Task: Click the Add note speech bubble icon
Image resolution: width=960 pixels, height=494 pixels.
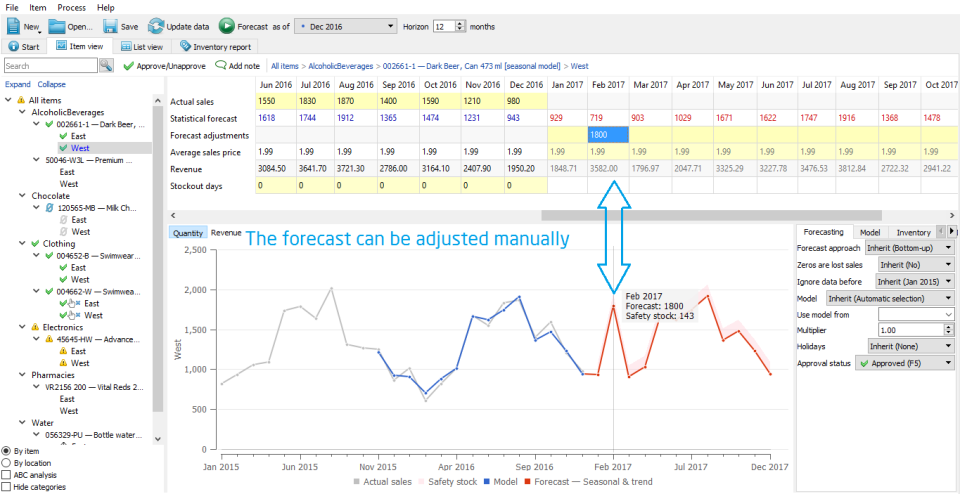Action: tap(220, 65)
